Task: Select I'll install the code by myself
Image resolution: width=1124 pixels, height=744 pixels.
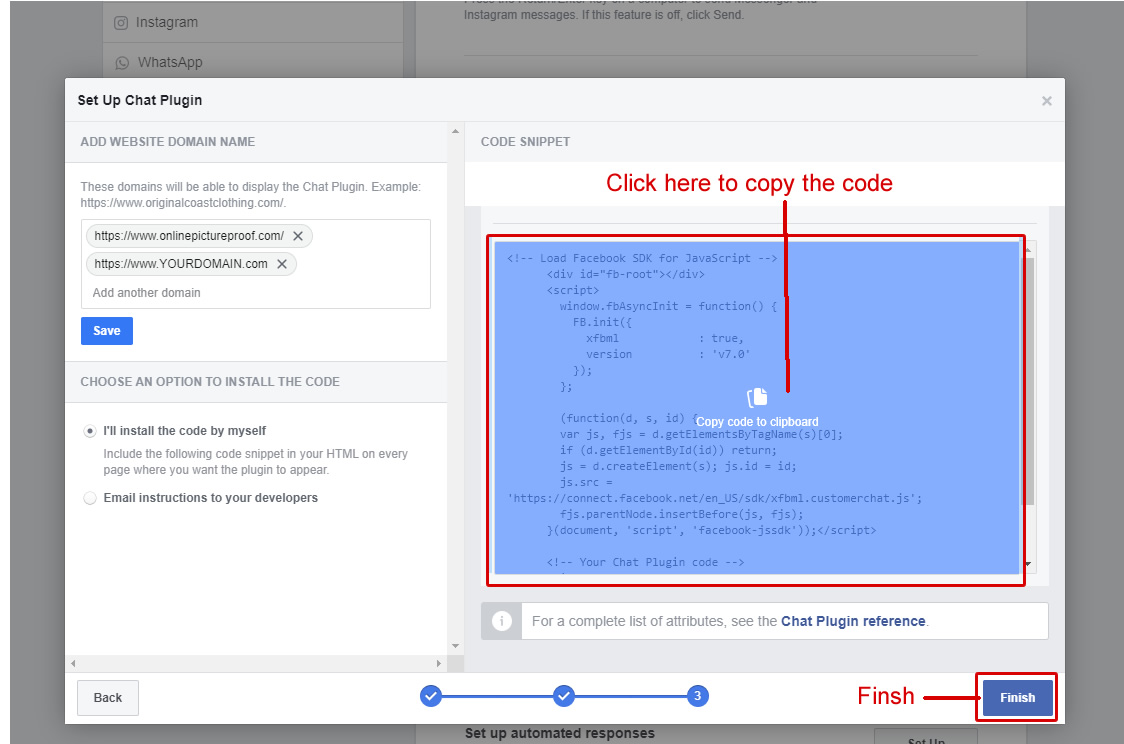Action: (90, 431)
